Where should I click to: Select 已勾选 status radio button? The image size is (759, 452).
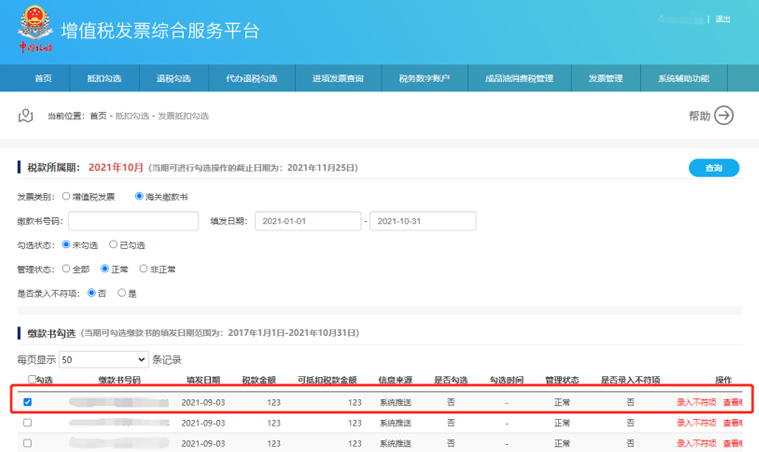[113, 244]
